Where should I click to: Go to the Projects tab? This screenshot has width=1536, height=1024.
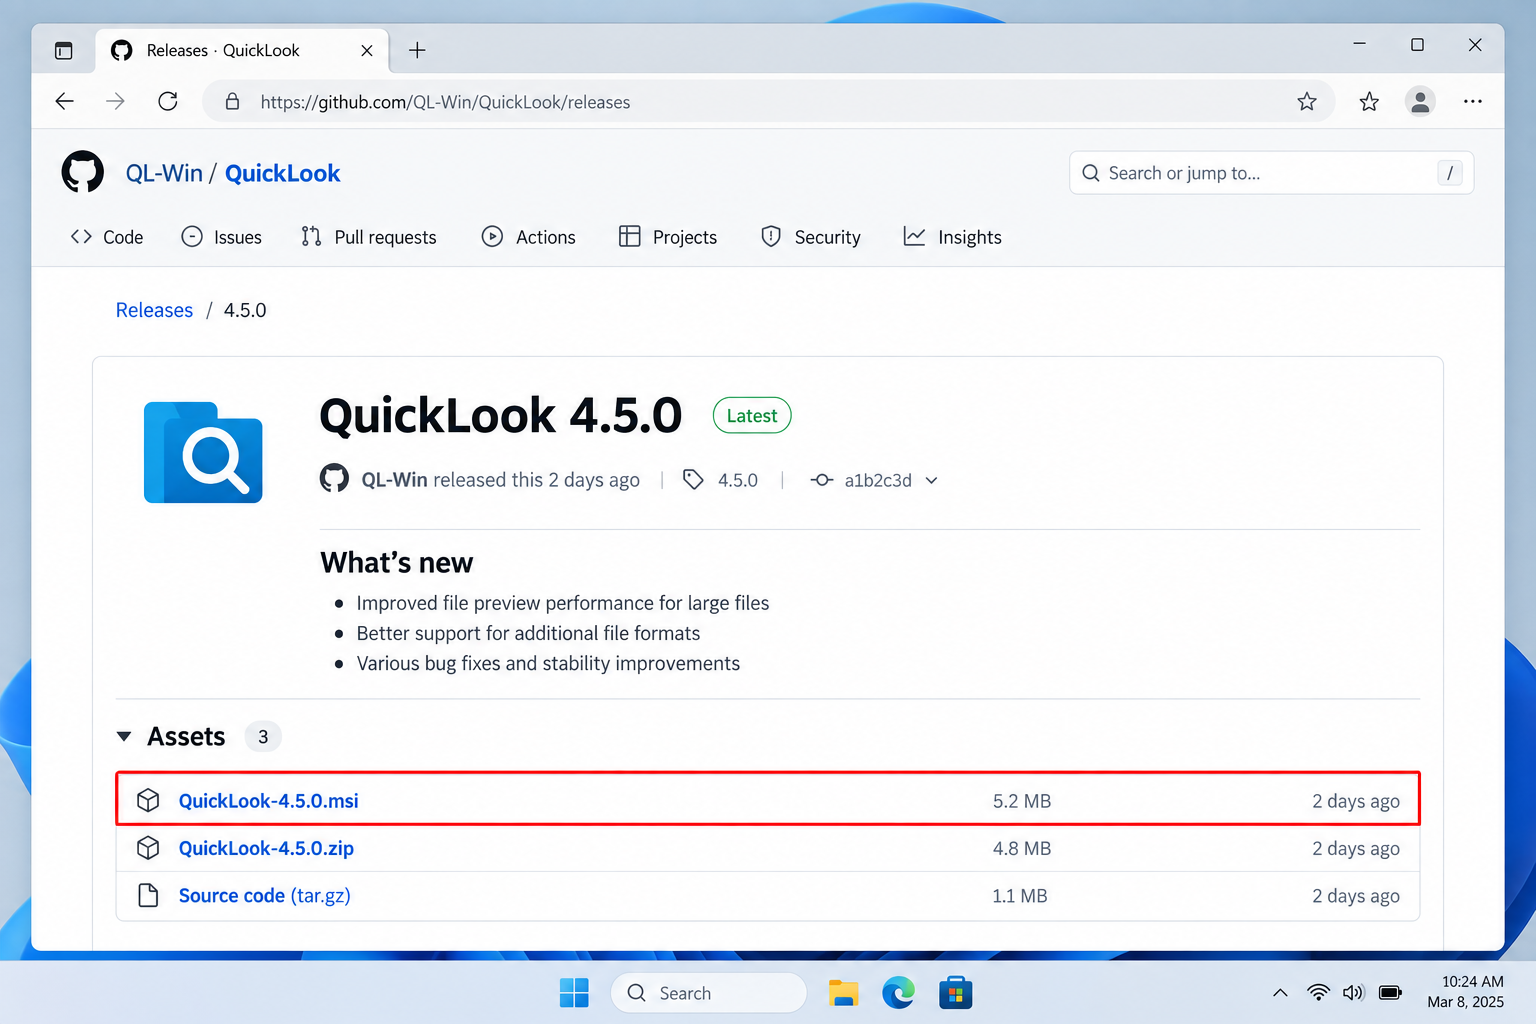pyautogui.click(x=668, y=237)
